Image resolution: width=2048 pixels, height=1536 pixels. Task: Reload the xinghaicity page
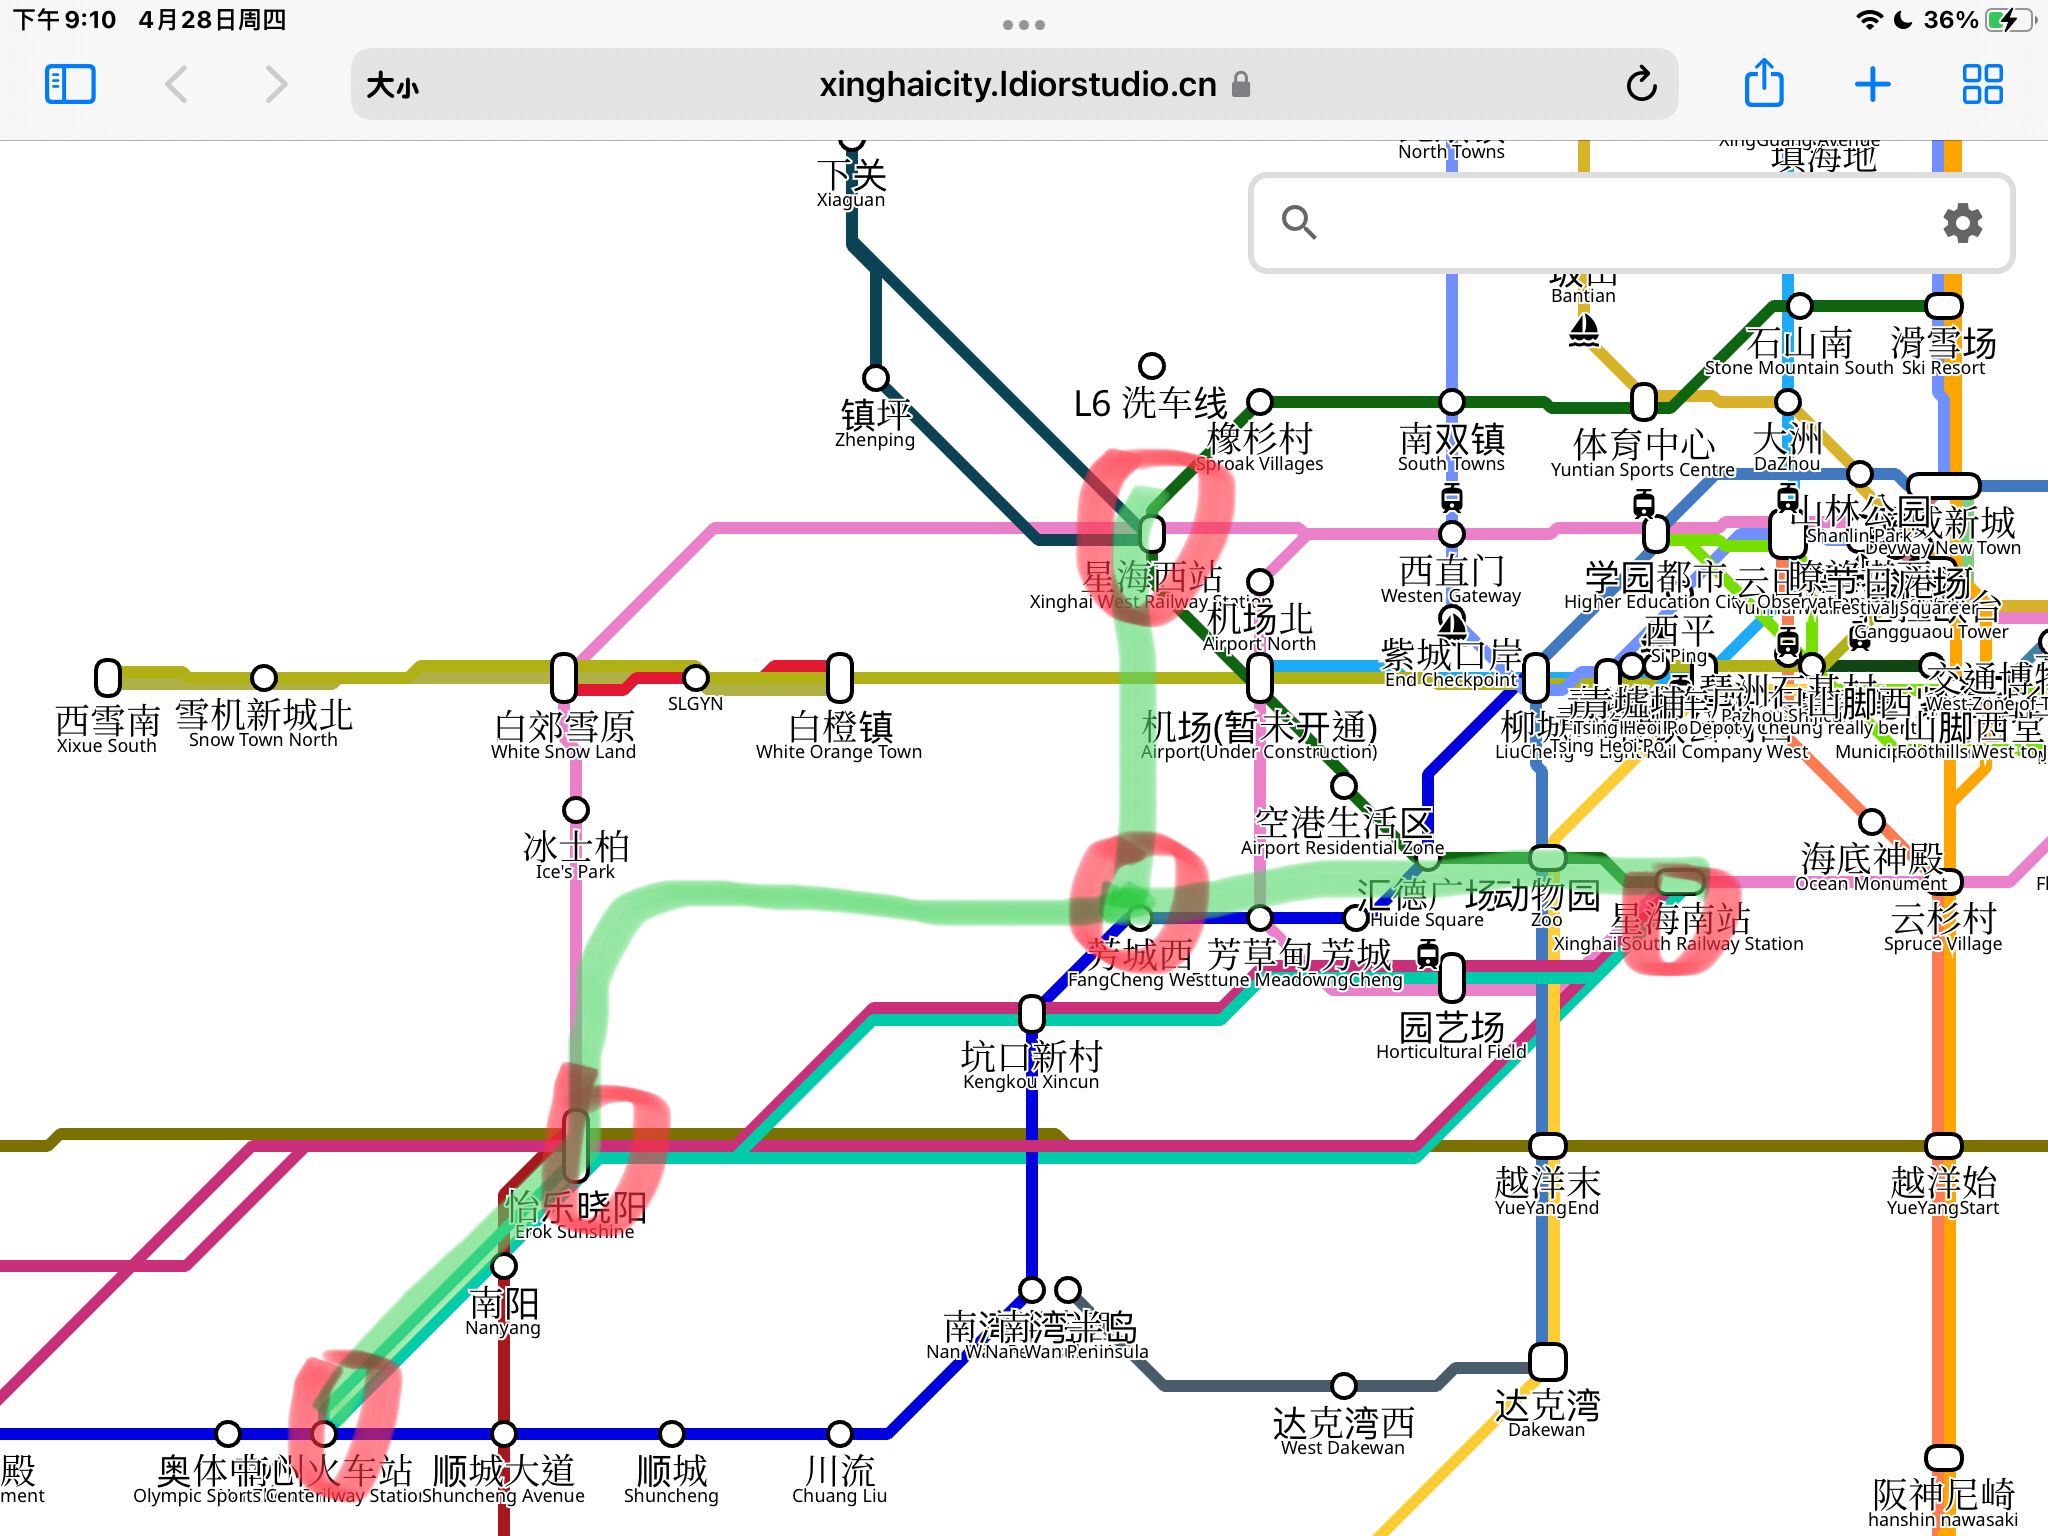tap(1641, 84)
